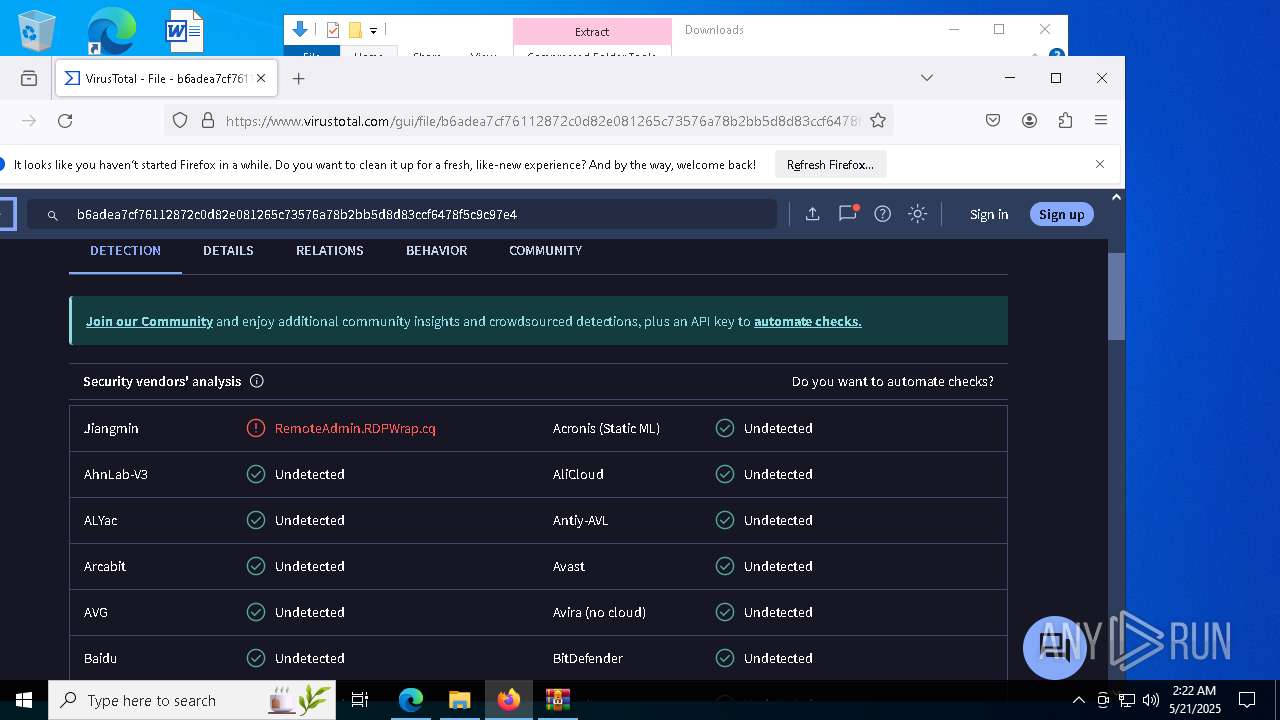Click the AhnLab-V3 vendor name
Image resolution: width=1280 pixels, height=720 pixels.
click(116, 474)
